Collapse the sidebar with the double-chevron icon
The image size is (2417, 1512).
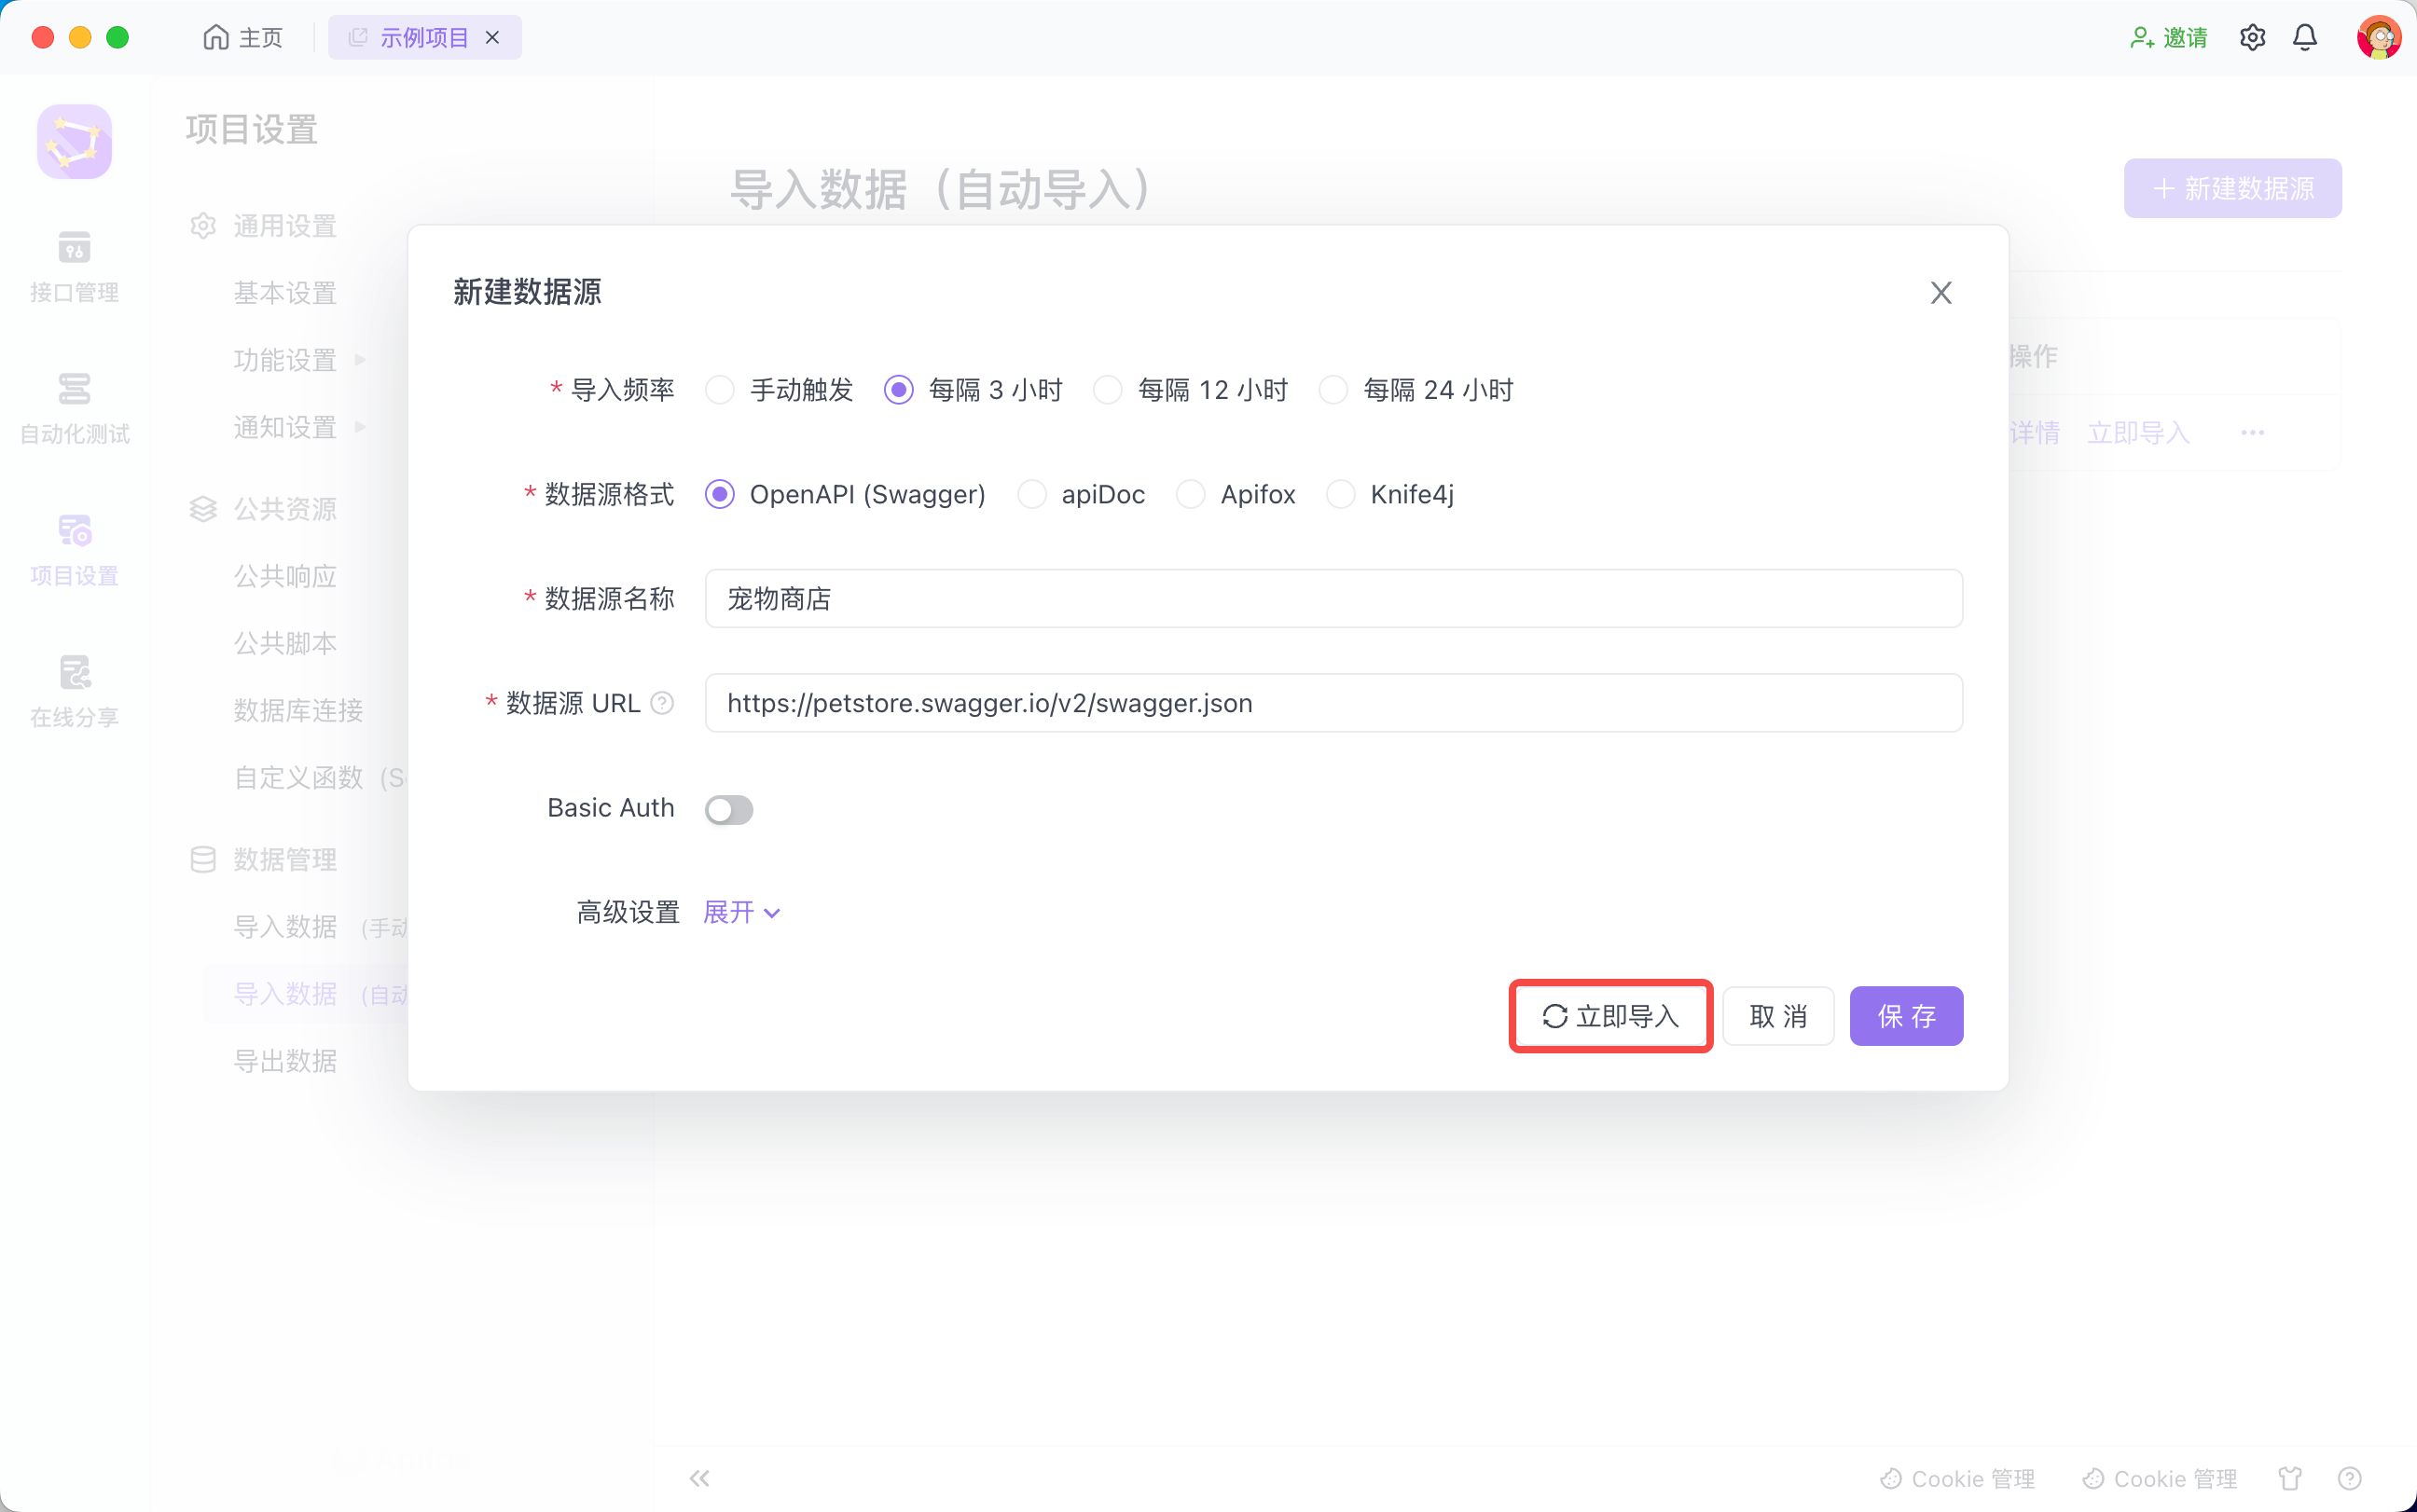[x=699, y=1478]
